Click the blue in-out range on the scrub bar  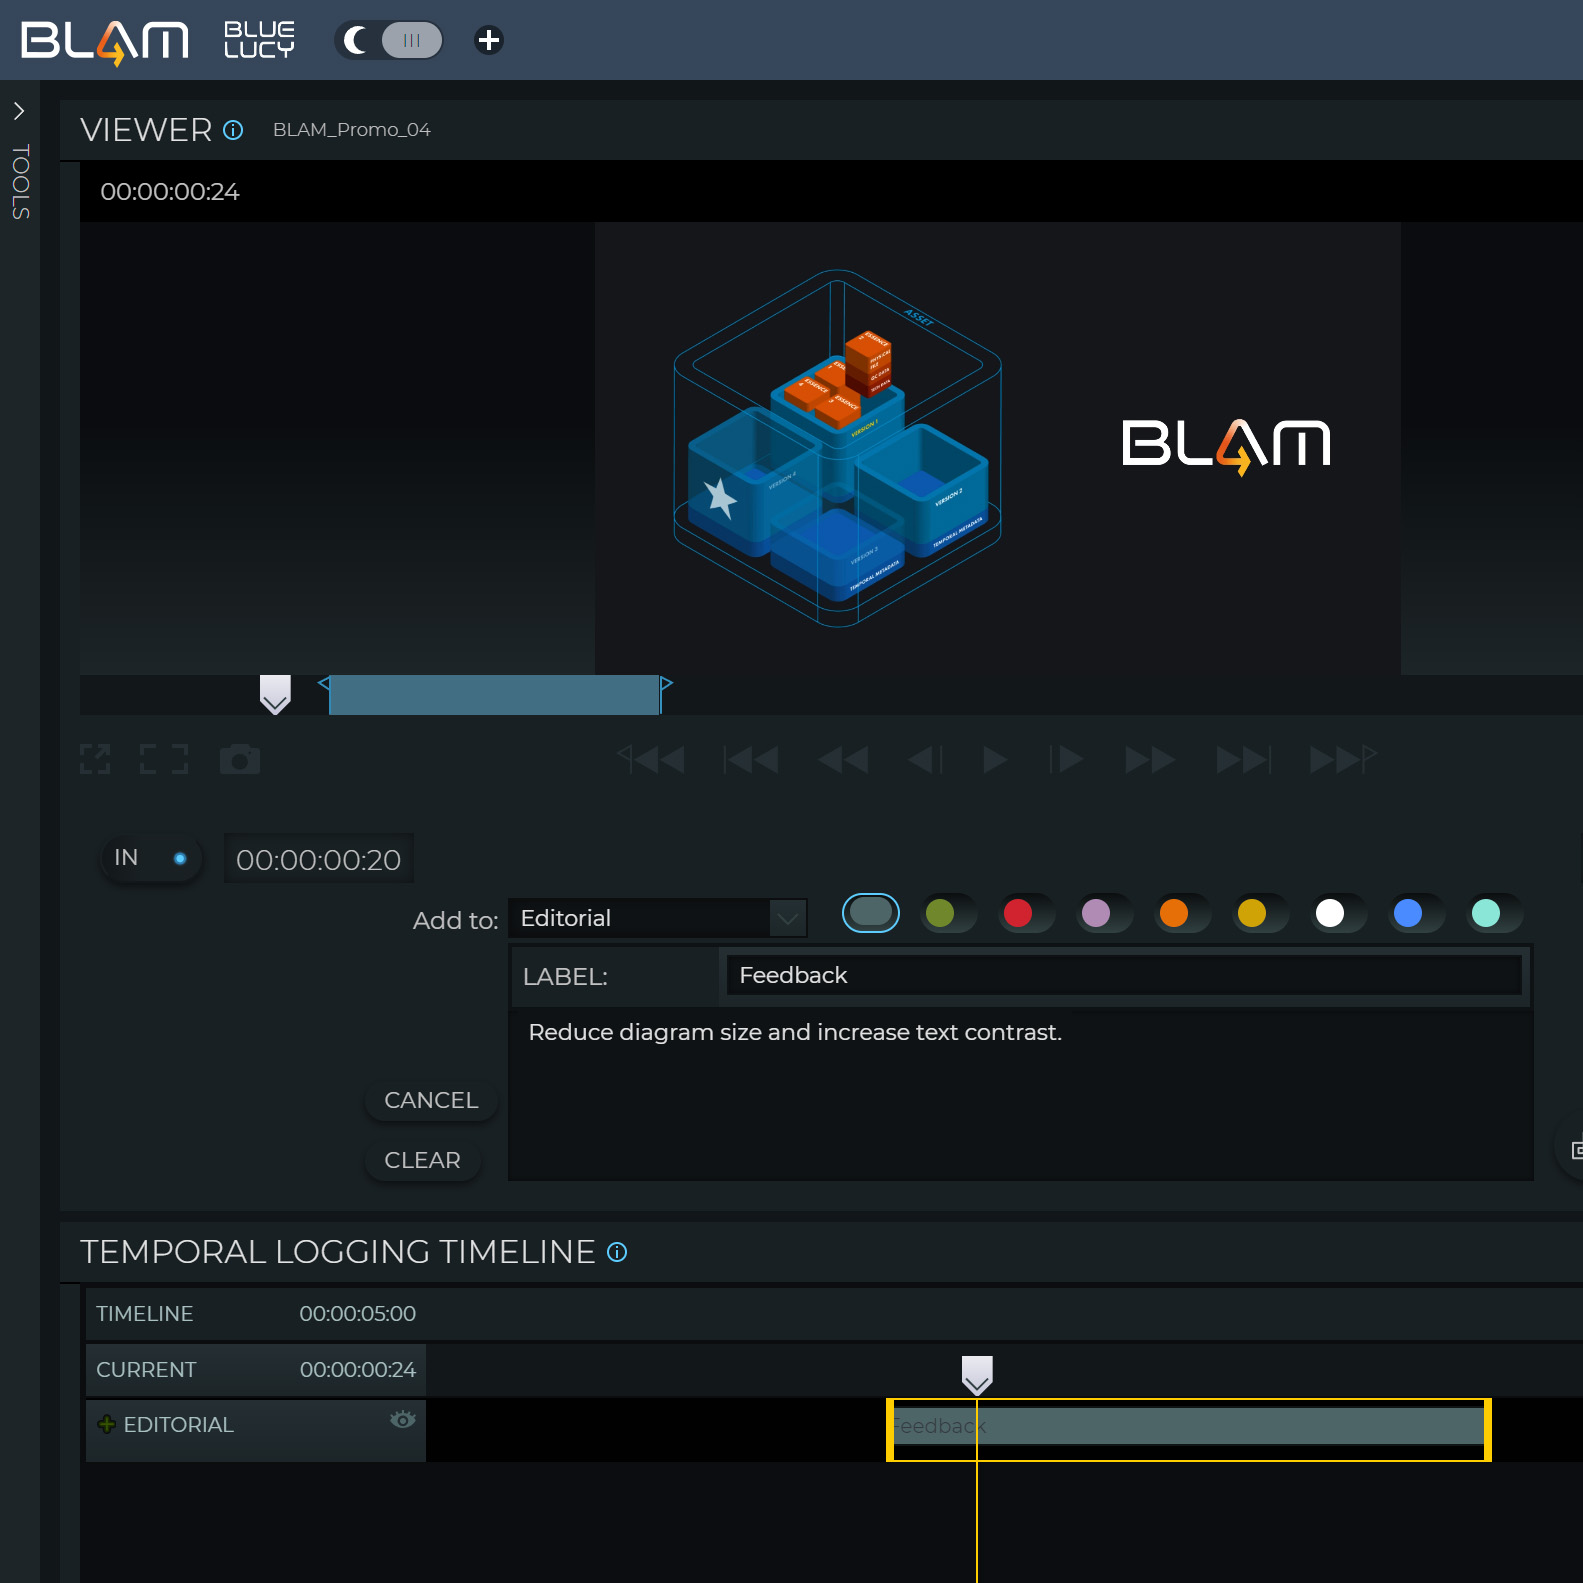494,695
